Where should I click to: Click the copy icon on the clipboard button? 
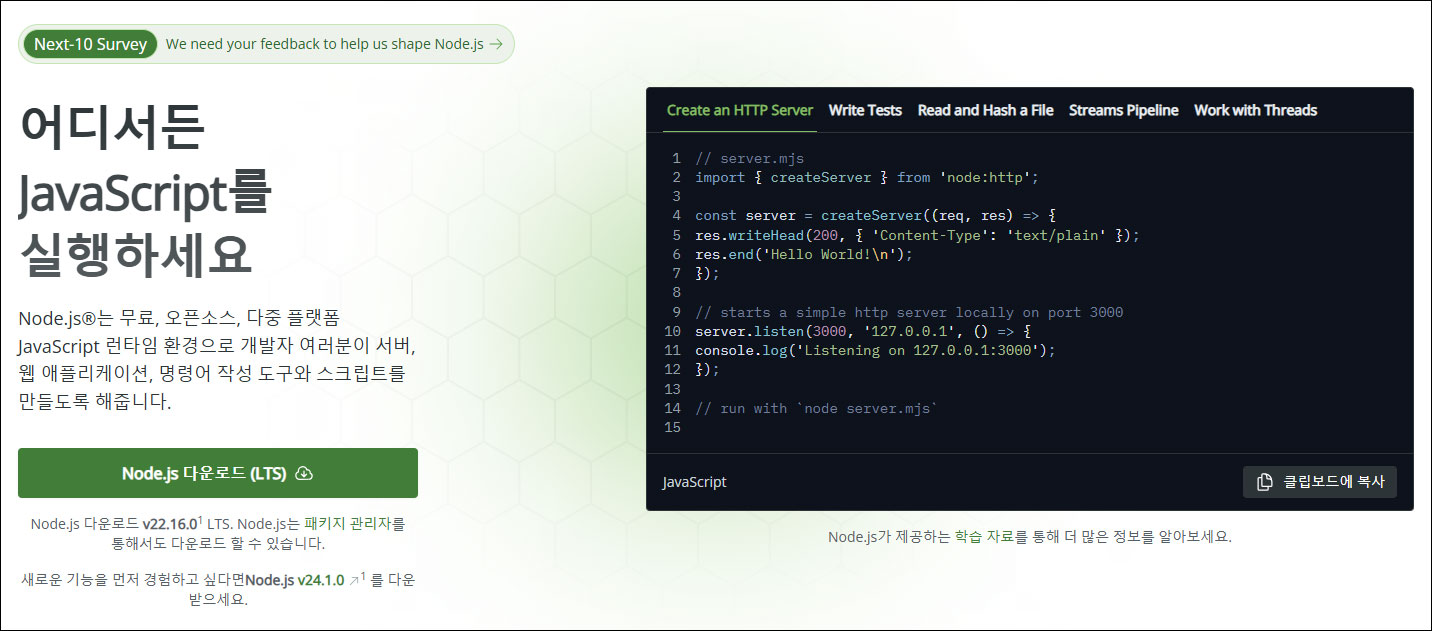point(1265,482)
